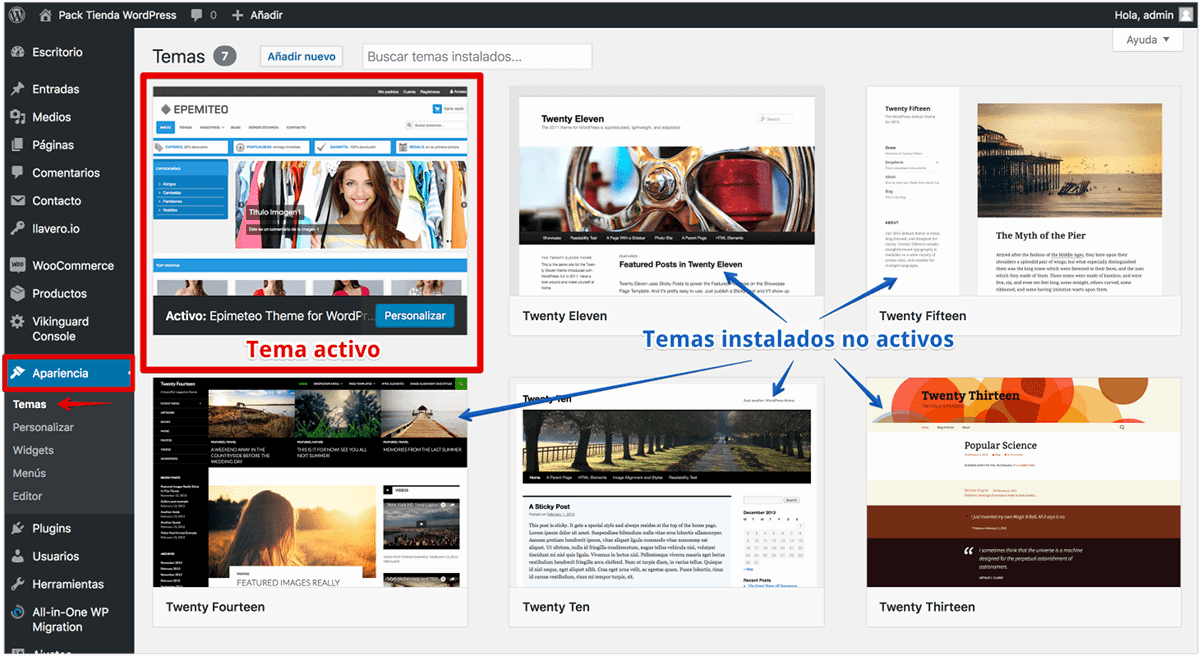Open Productos via its box icon
The height and width of the screenshot is (656, 1200).
pos(18,293)
